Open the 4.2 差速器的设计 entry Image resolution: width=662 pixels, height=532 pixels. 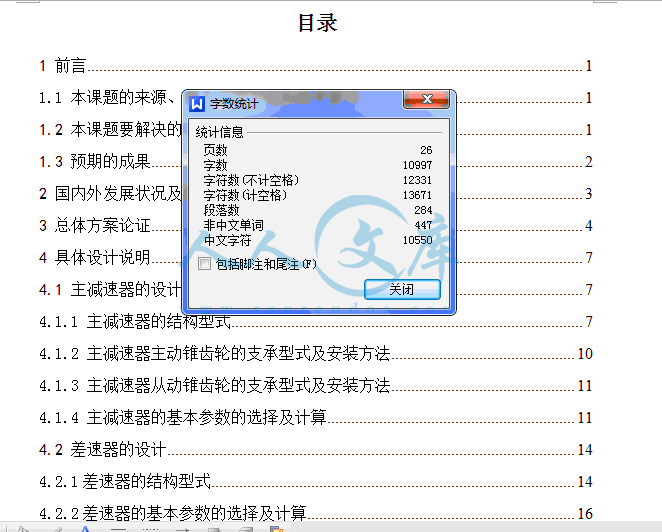click(x=103, y=449)
